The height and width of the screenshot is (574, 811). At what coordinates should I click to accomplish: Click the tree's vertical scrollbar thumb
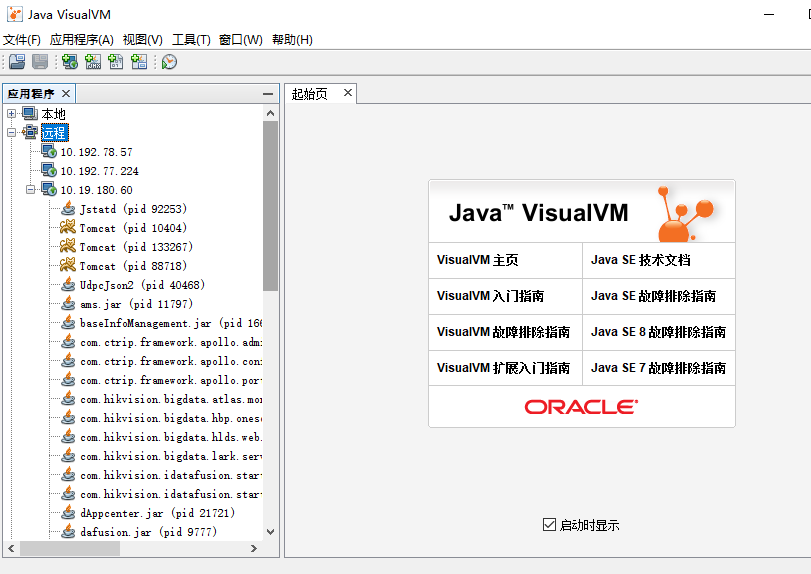pos(271,206)
